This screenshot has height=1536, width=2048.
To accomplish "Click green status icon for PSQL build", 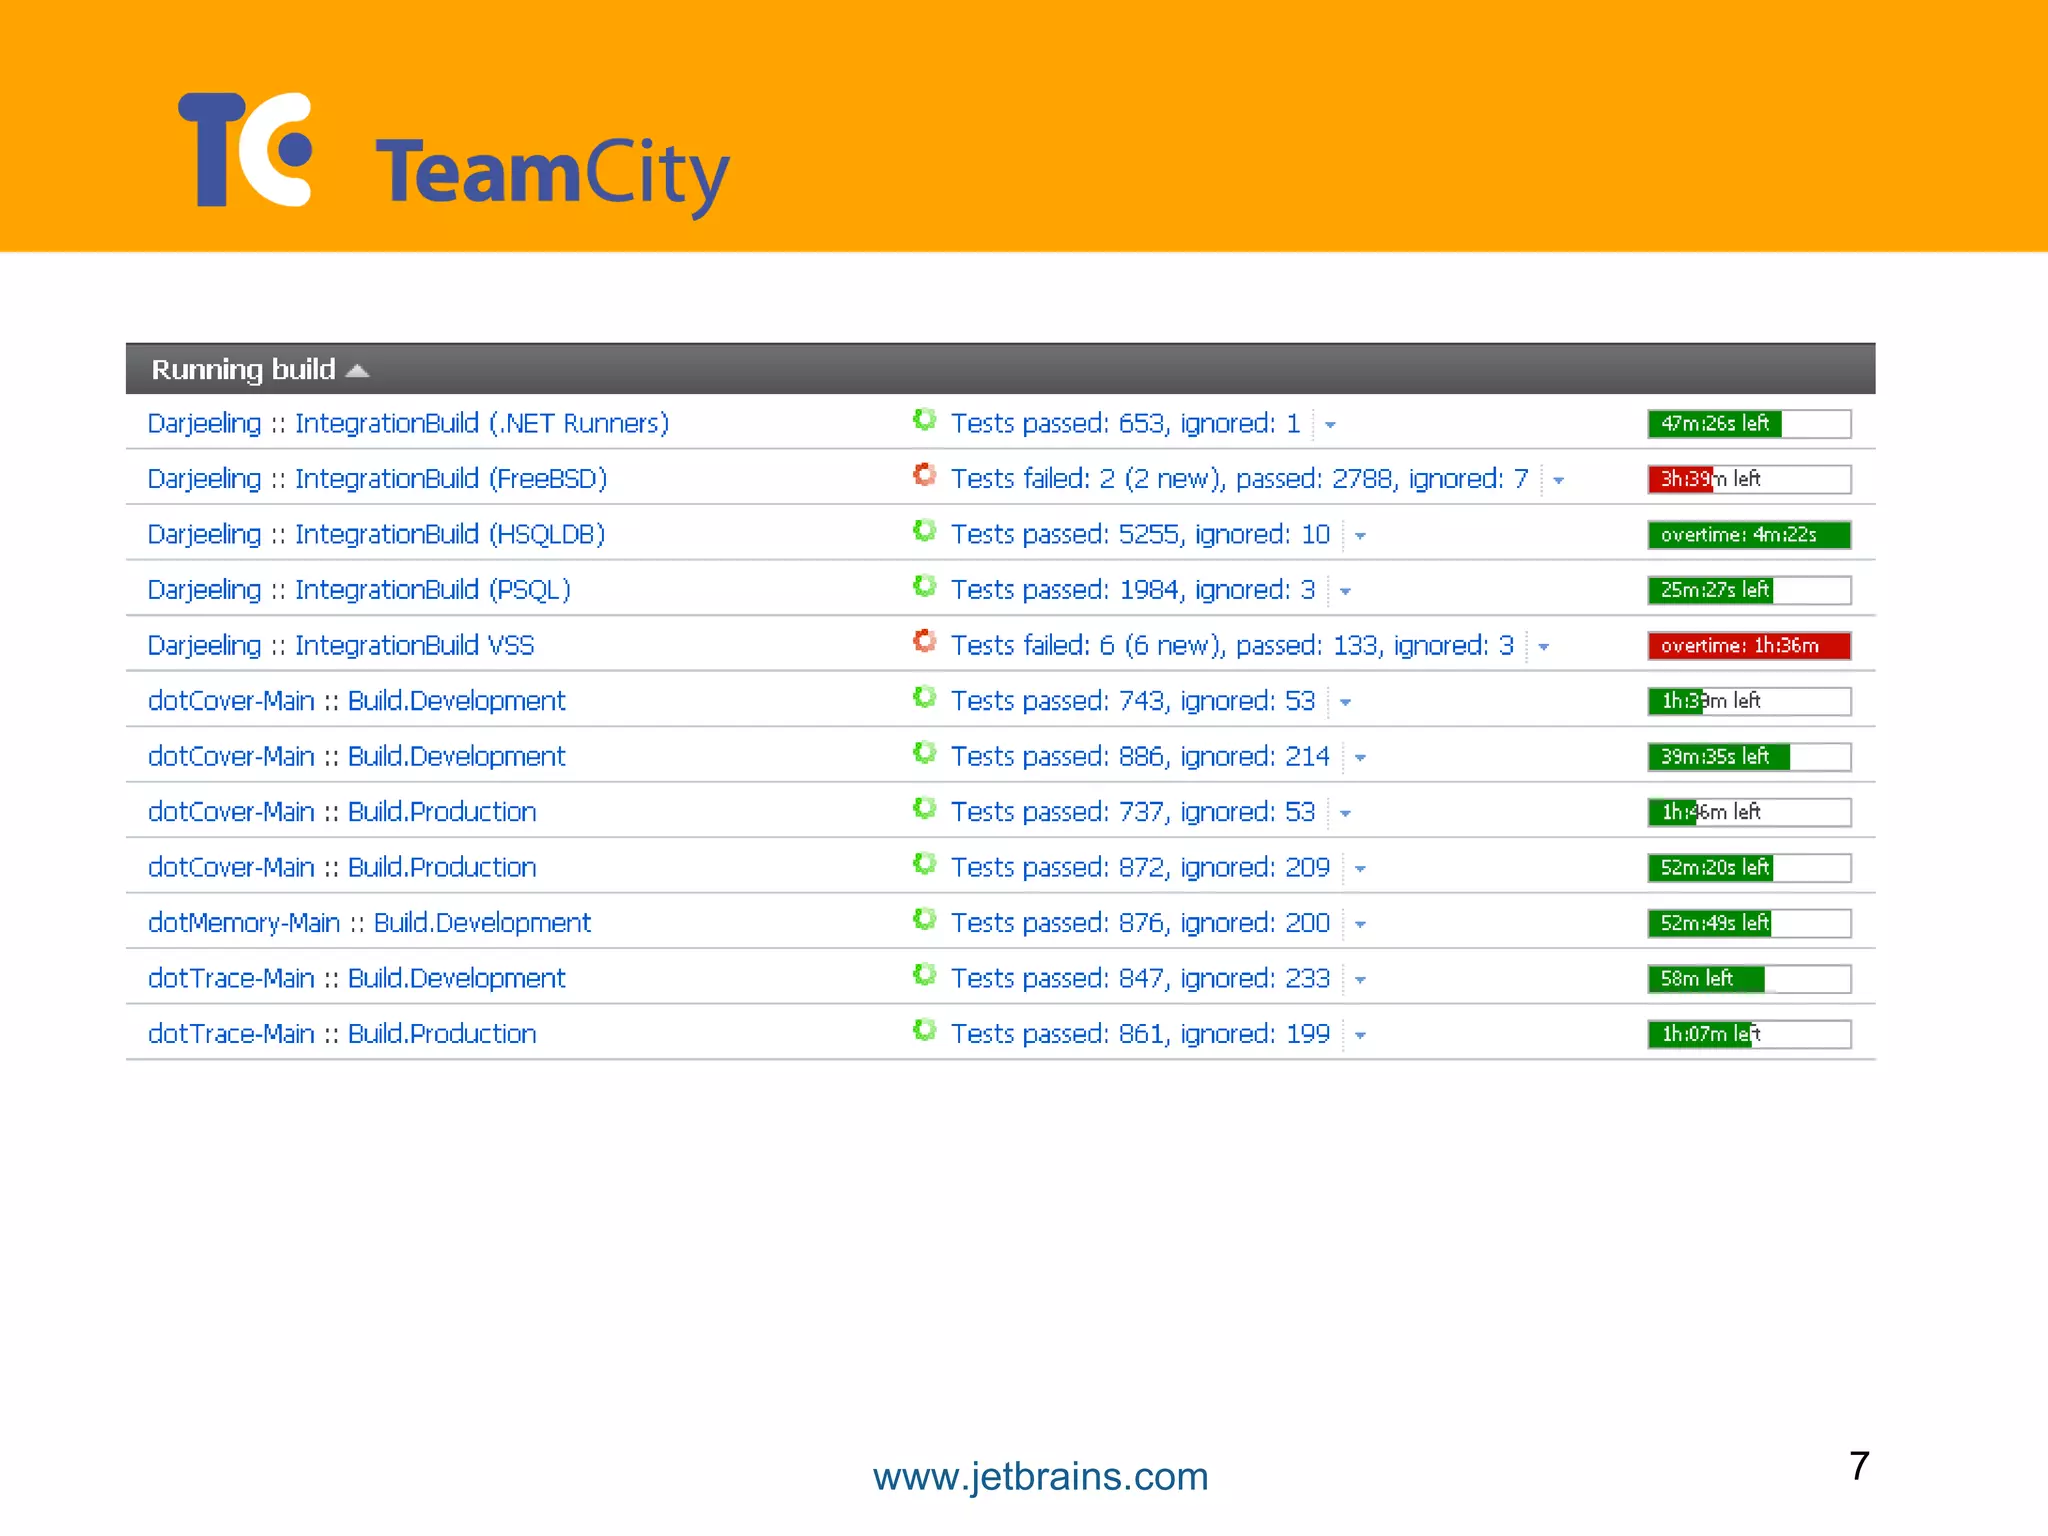I will pyautogui.click(x=924, y=587).
